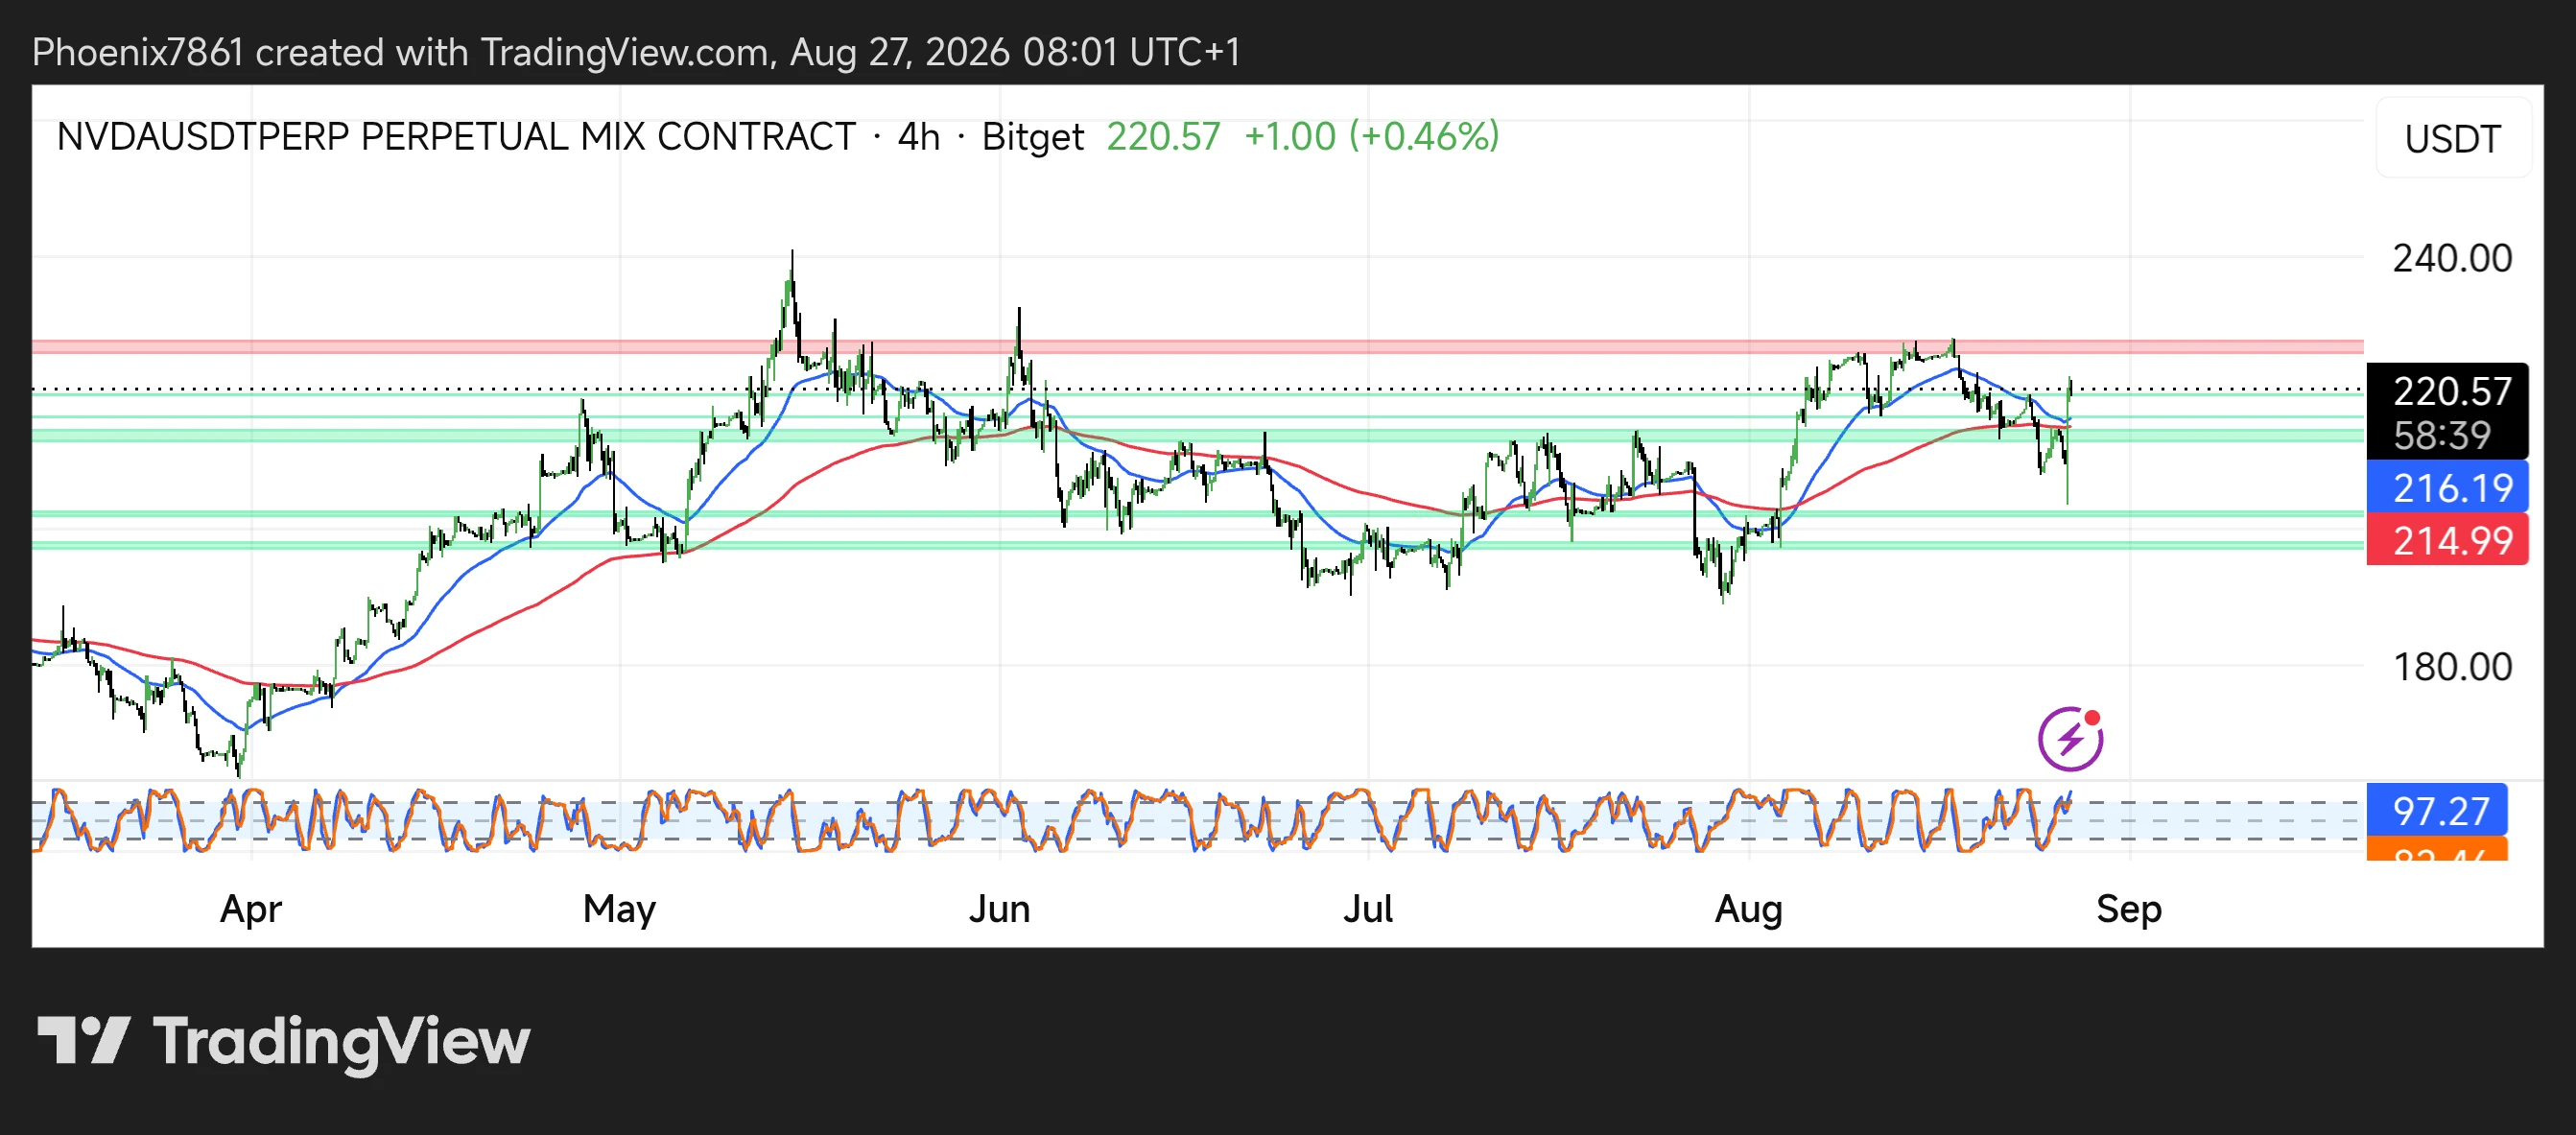
Task: Click the Bitget exchange label
Action: coord(1032,136)
